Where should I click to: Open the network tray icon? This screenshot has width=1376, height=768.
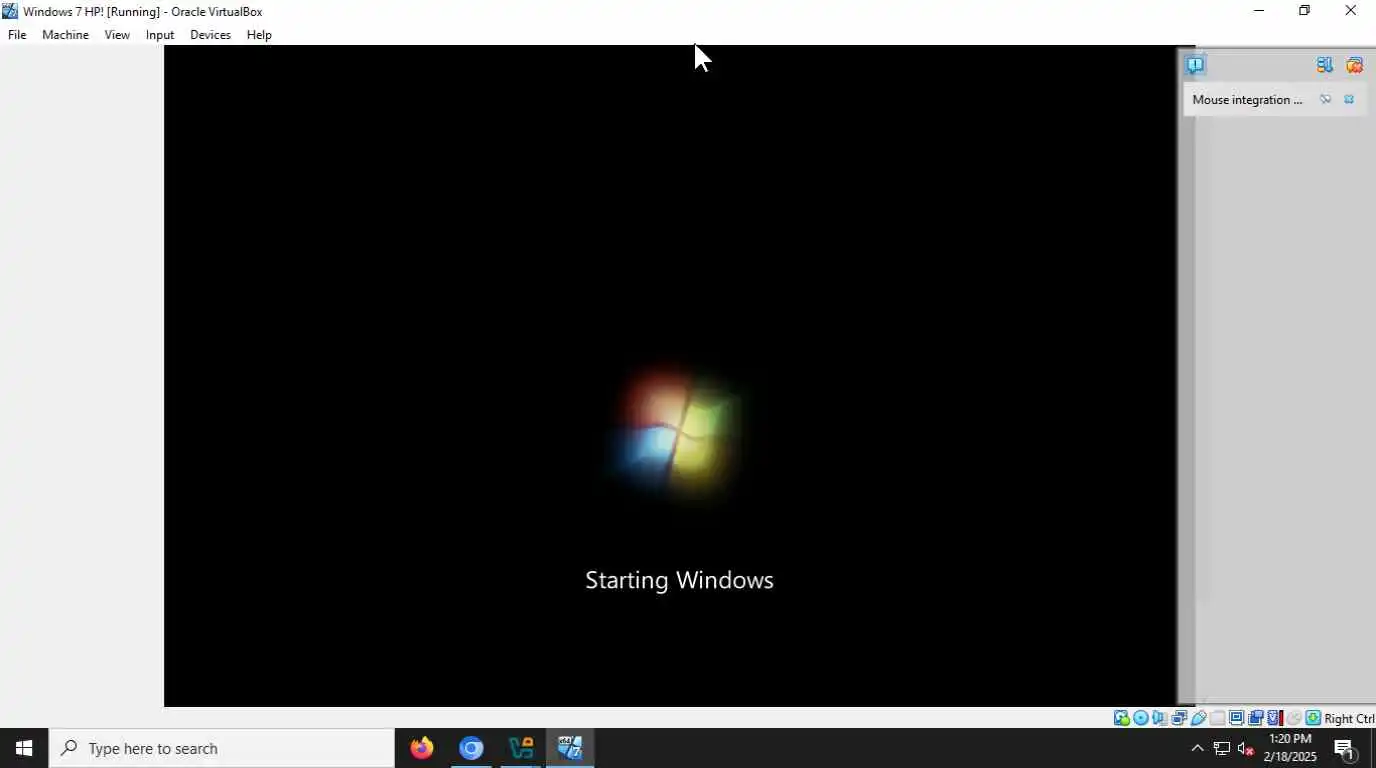[1221, 748]
